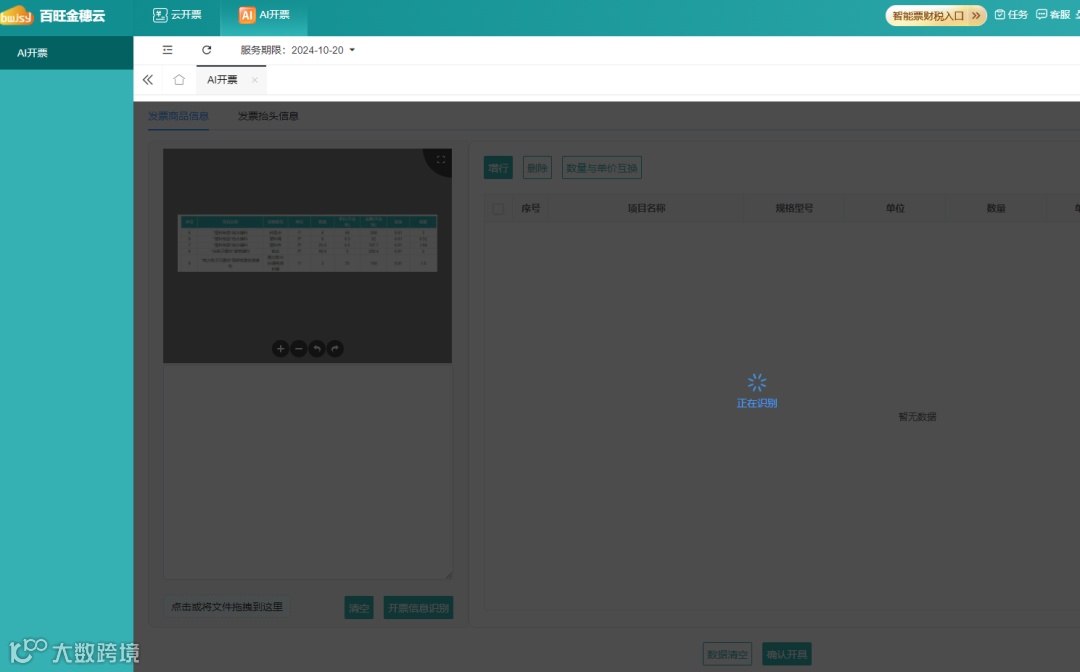Click the 规格型号 column header
Viewport: 1080px width, 672px height.
[x=794, y=208]
